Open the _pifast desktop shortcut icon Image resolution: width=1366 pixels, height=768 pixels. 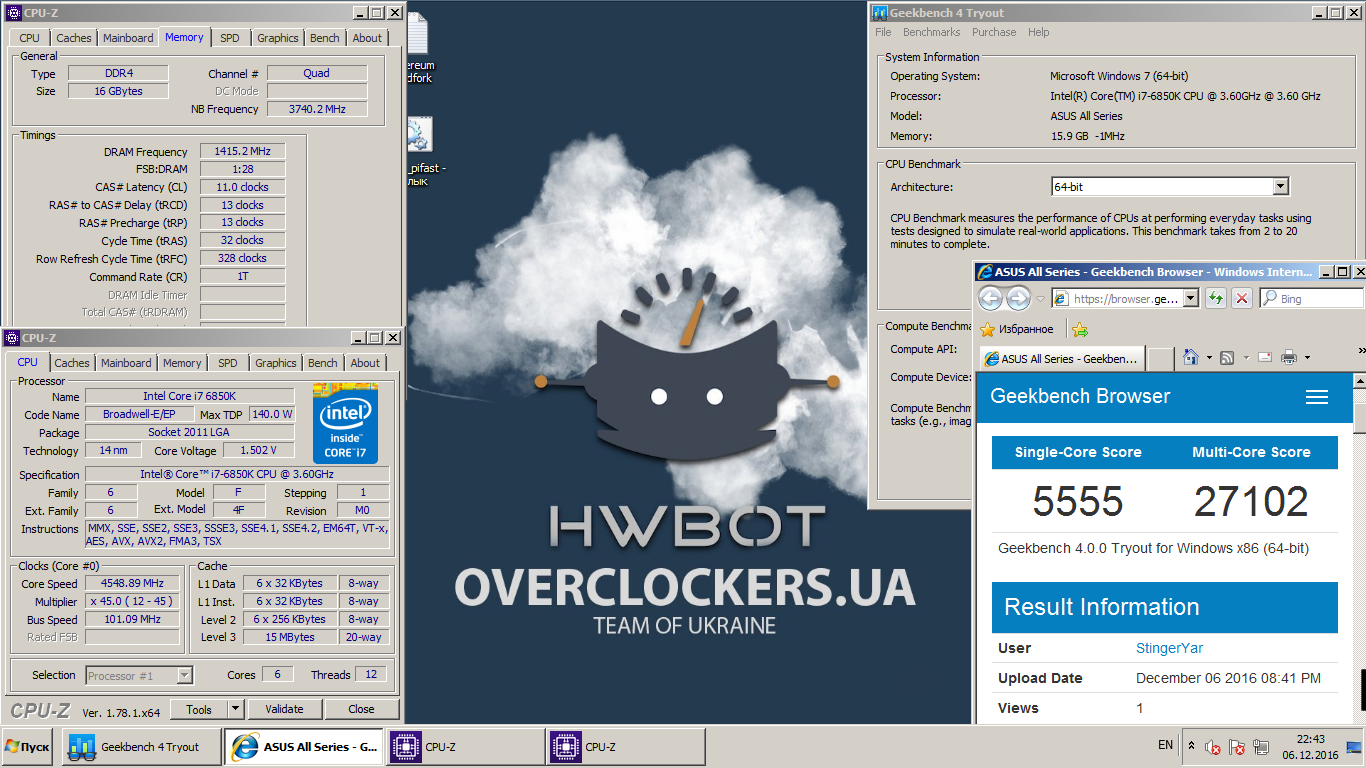419,135
